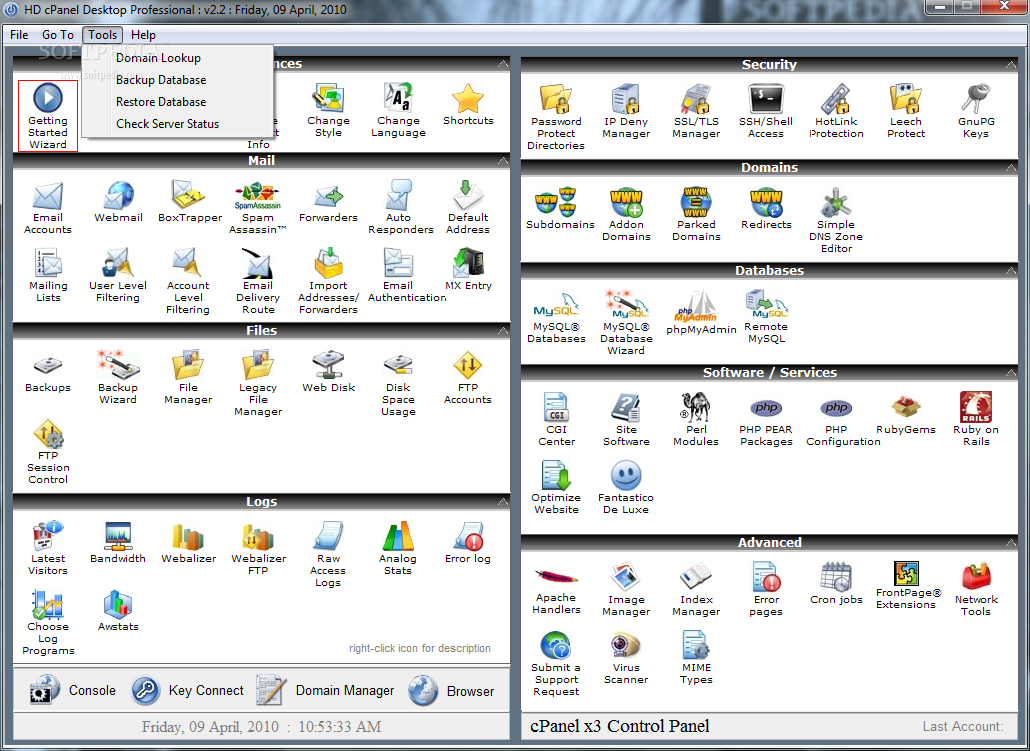This screenshot has height=751, width=1030.
Task: Open Addon Domains
Action: pos(626,215)
